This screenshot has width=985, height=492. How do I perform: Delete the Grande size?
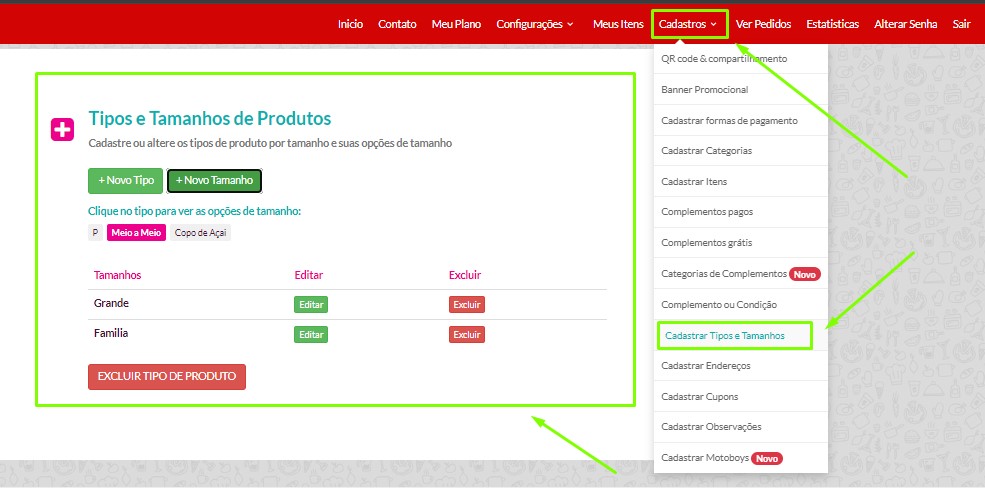(466, 305)
